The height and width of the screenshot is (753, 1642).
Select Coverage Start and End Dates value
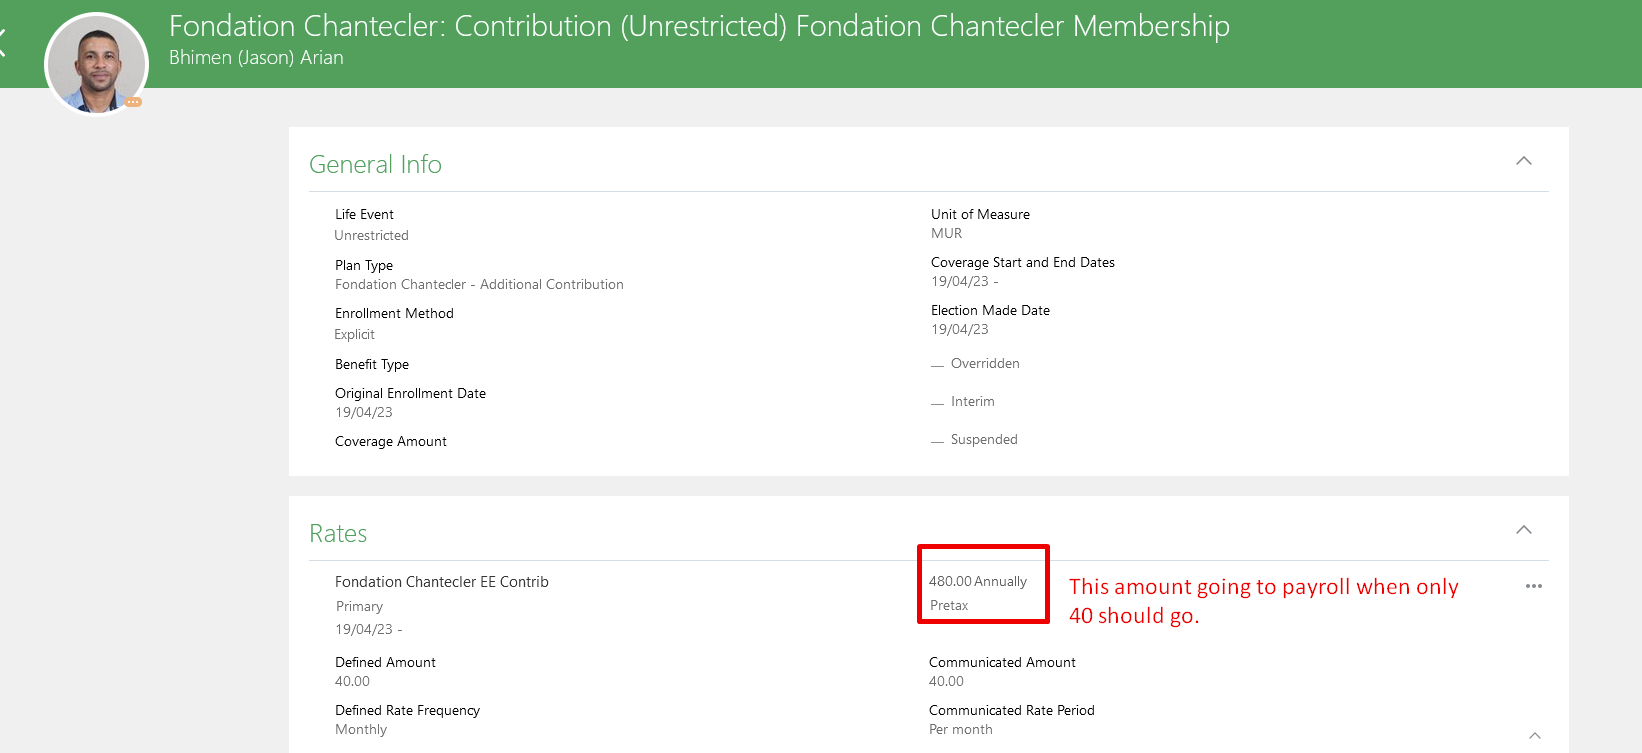click(965, 281)
